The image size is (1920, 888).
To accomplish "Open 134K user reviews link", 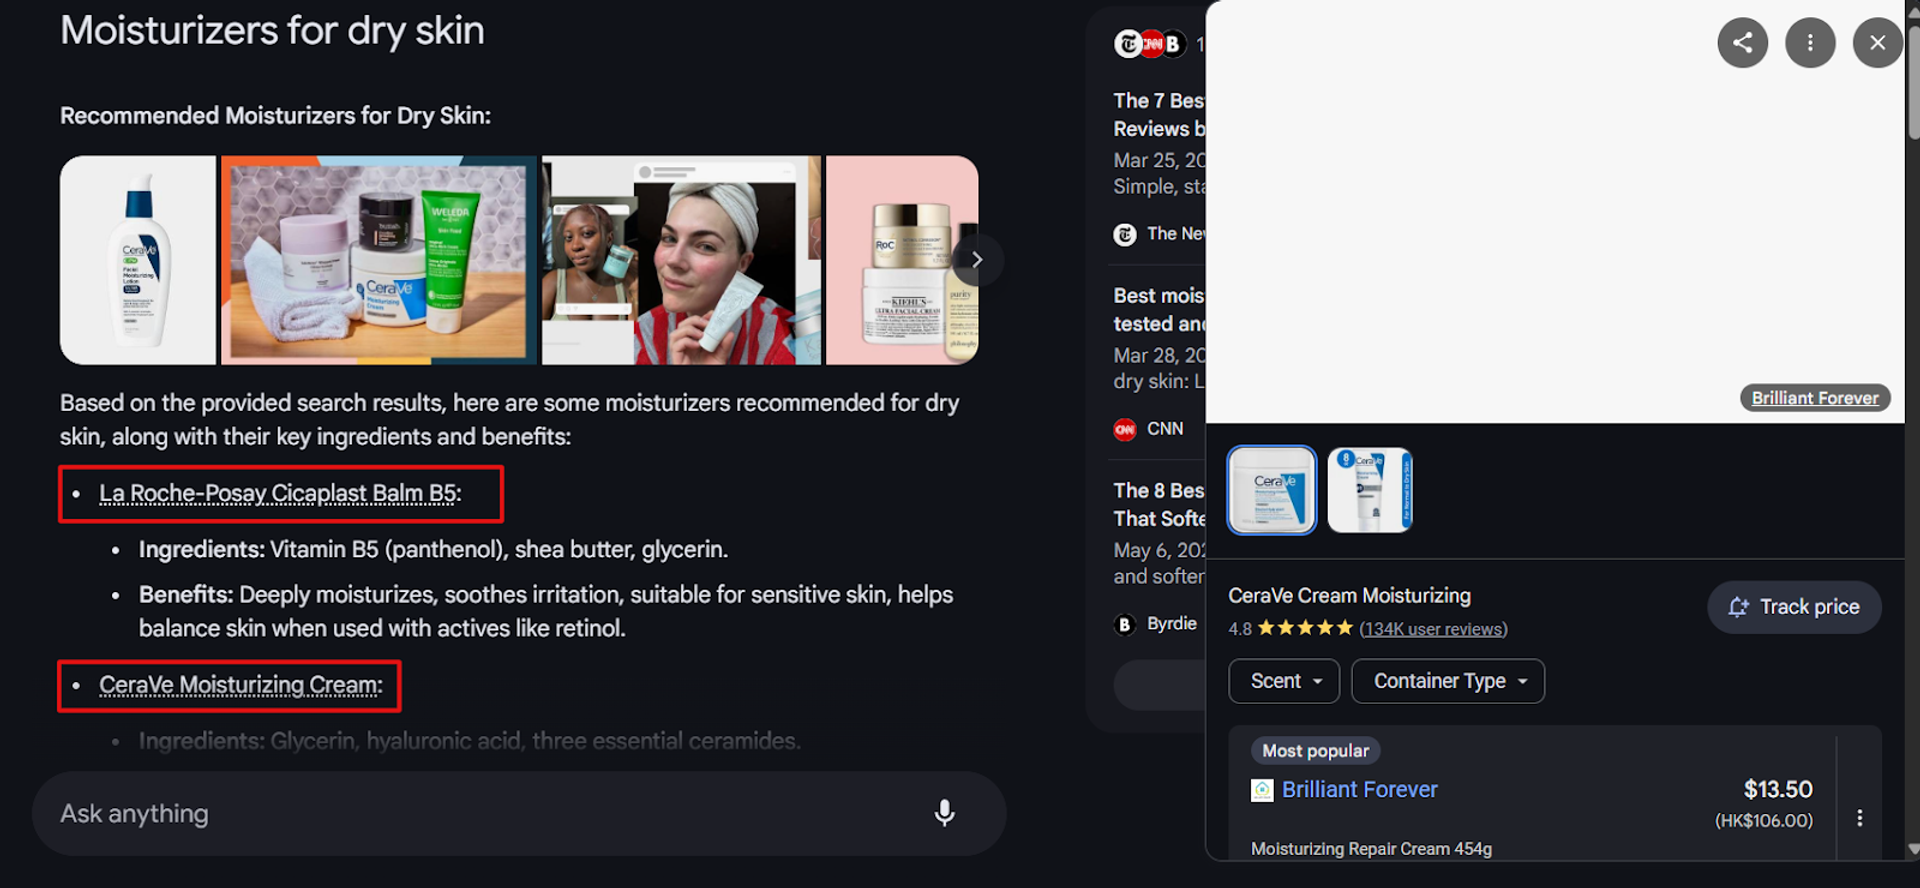I will (1433, 629).
